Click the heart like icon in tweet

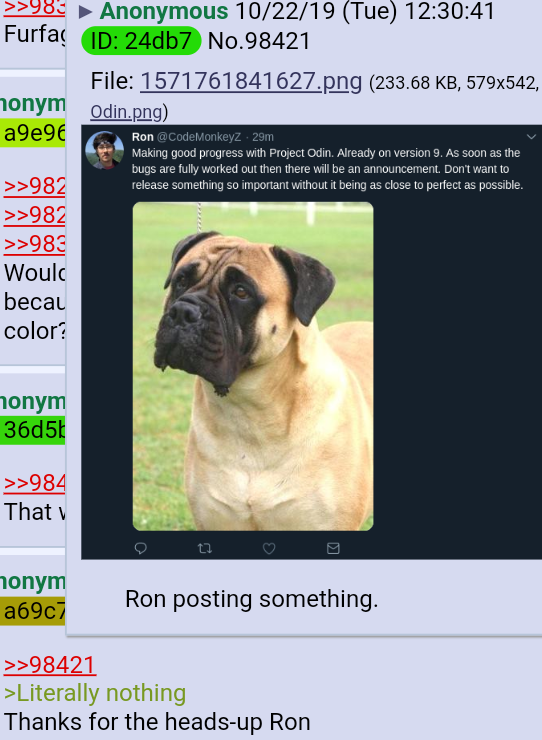[269, 548]
